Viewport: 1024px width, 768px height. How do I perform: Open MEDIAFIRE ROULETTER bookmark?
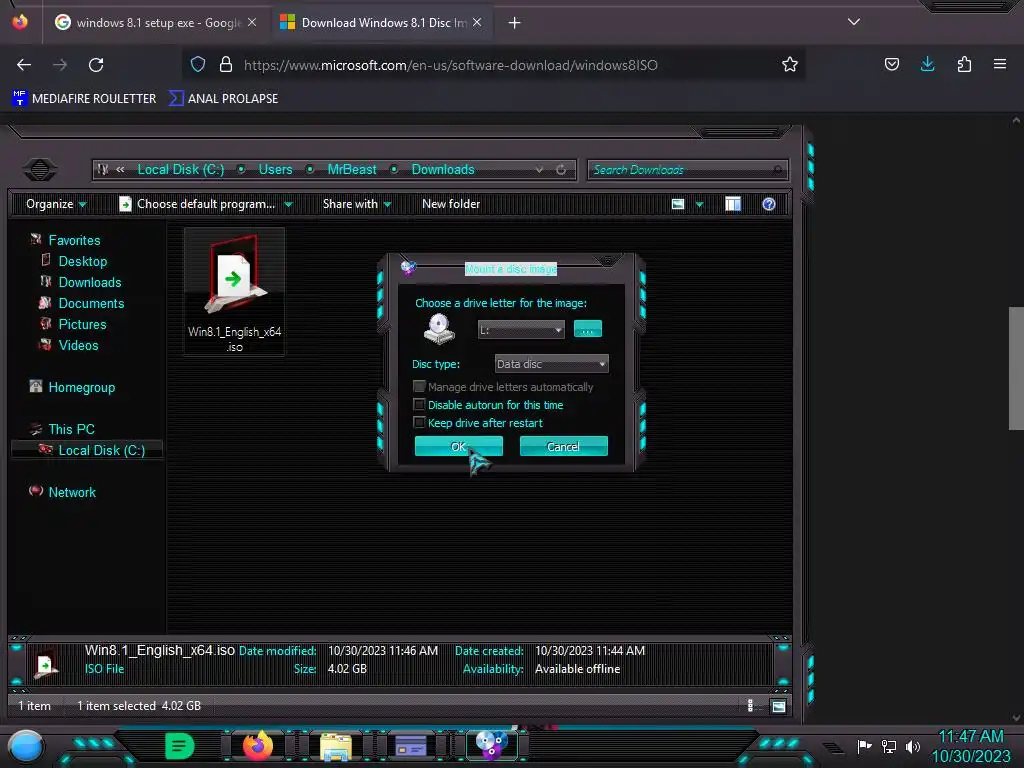[84, 99]
